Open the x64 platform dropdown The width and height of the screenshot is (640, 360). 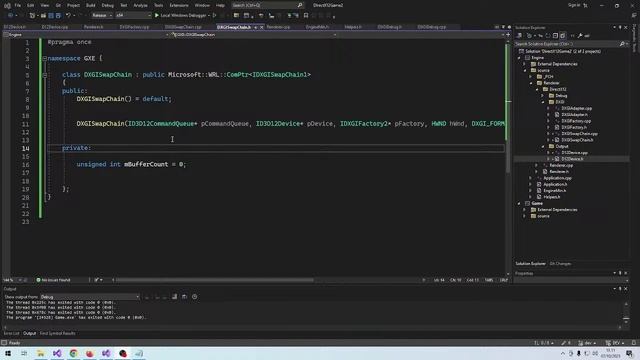[x=133, y=16]
